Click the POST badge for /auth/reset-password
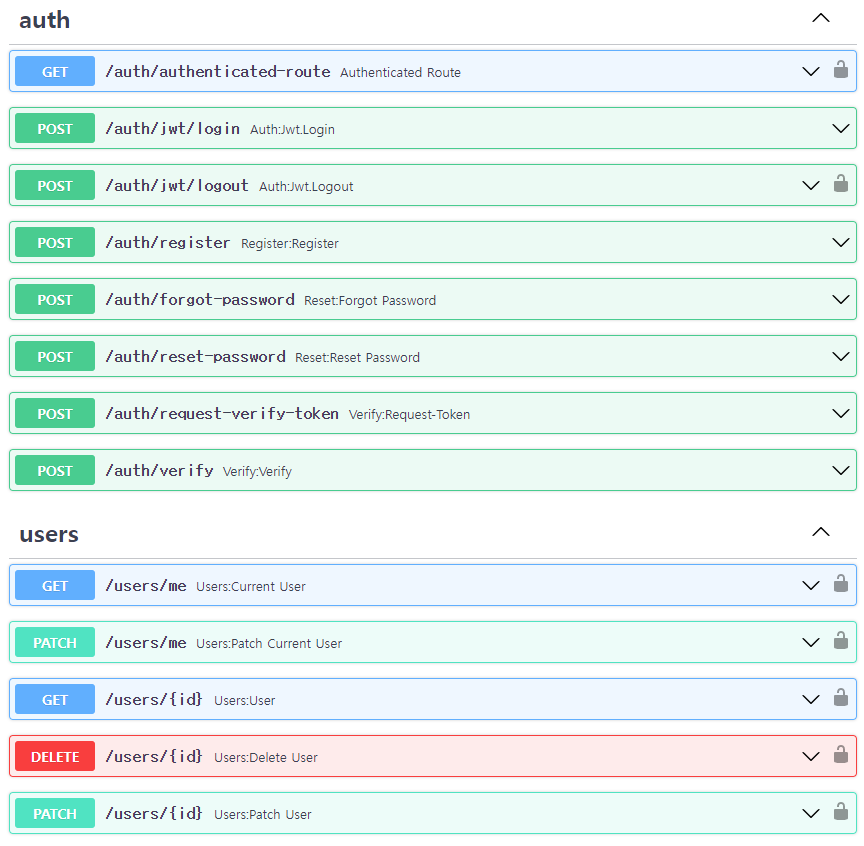 pyautogui.click(x=55, y=356)
